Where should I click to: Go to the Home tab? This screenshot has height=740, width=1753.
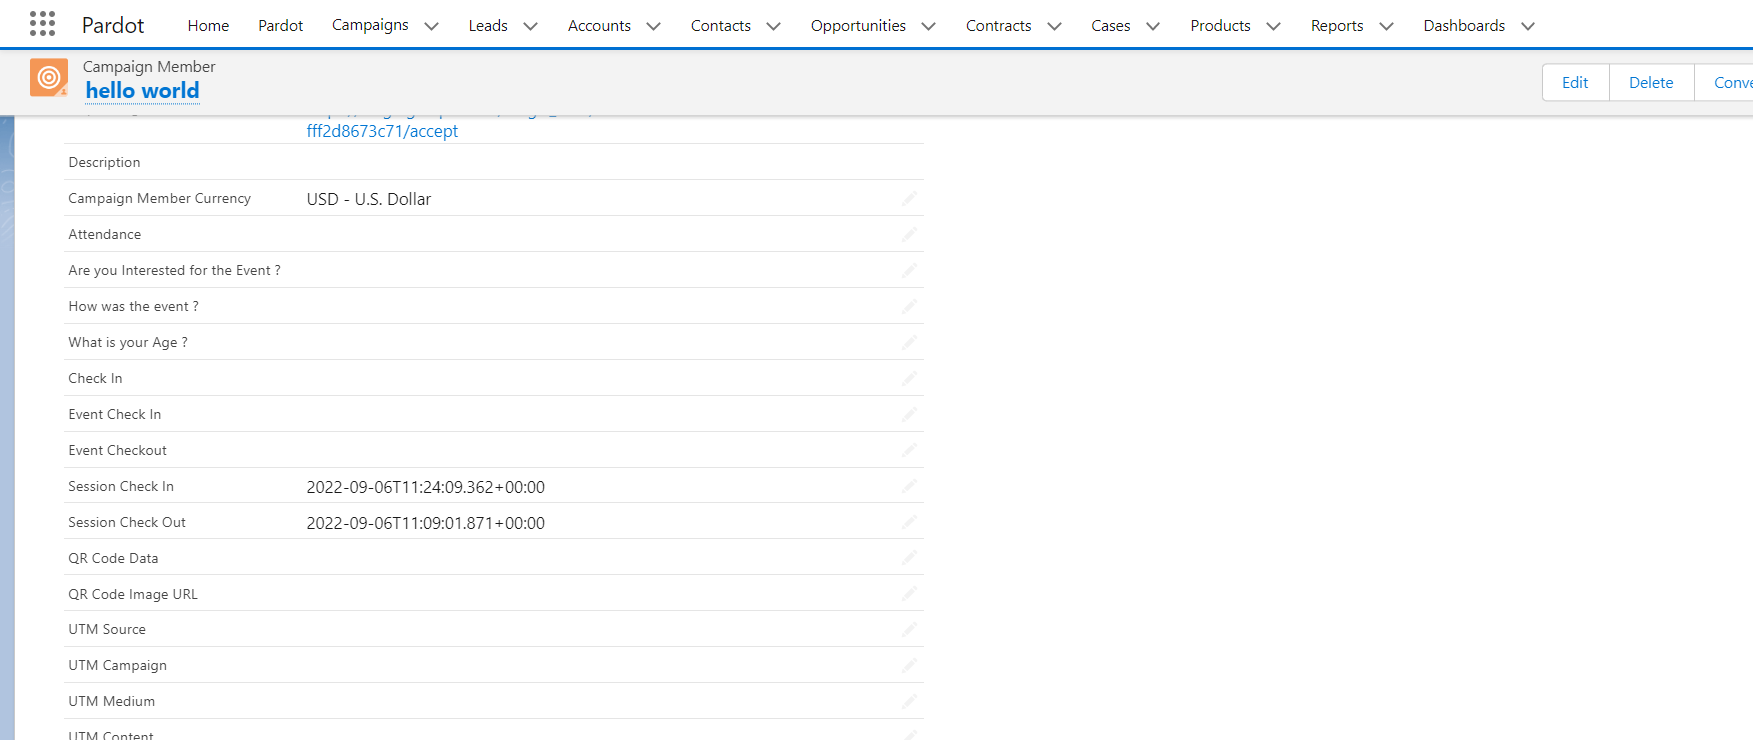click(208, 26)
